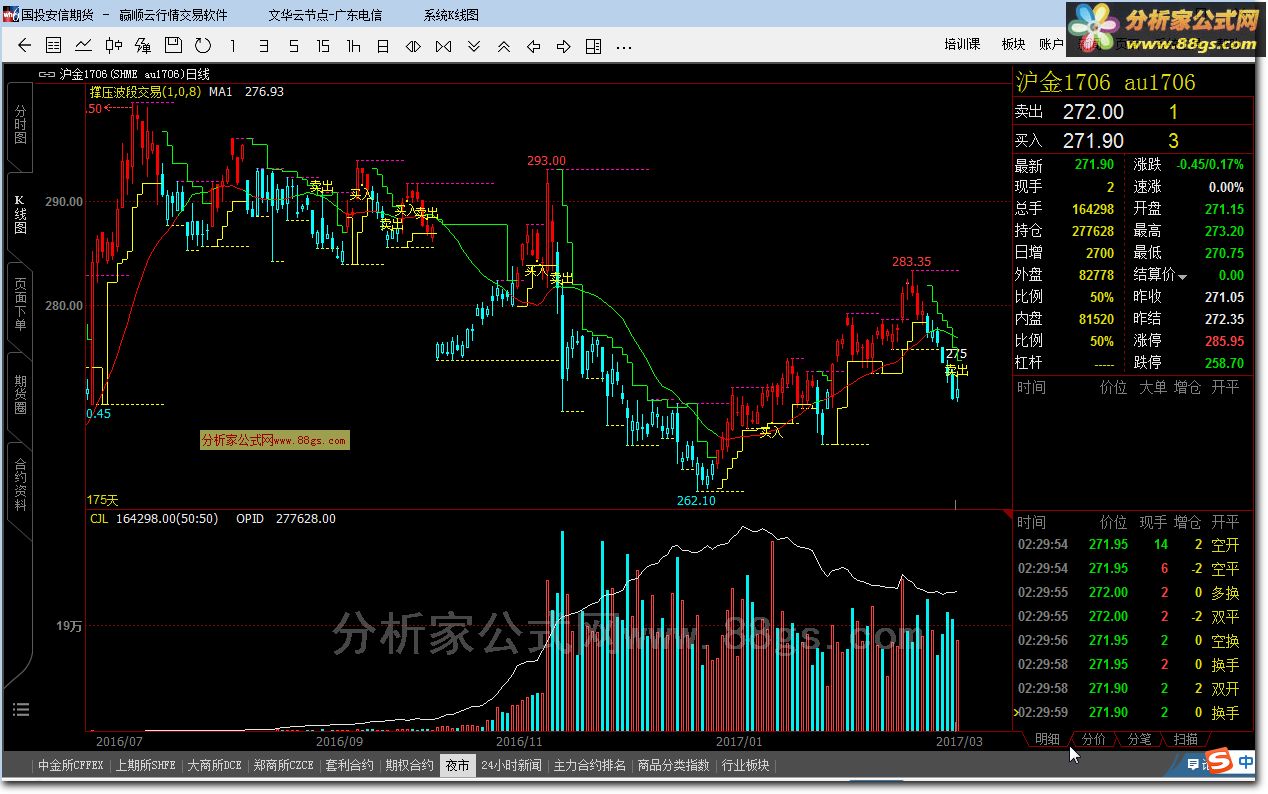The image size is (1268, 794).
Task: Open the 页面下单 side tab
Action: click(20, 304)
